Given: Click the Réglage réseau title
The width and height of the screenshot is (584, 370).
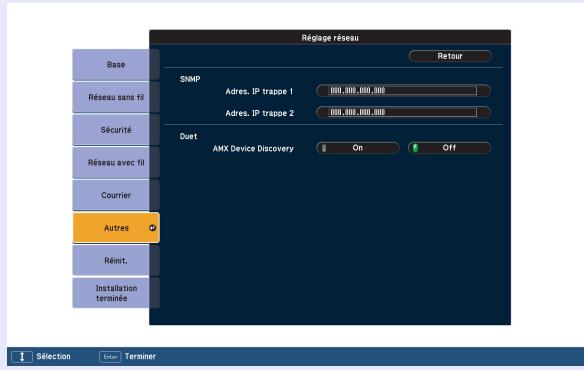Looking at the screenshot, I should [330, 38].
